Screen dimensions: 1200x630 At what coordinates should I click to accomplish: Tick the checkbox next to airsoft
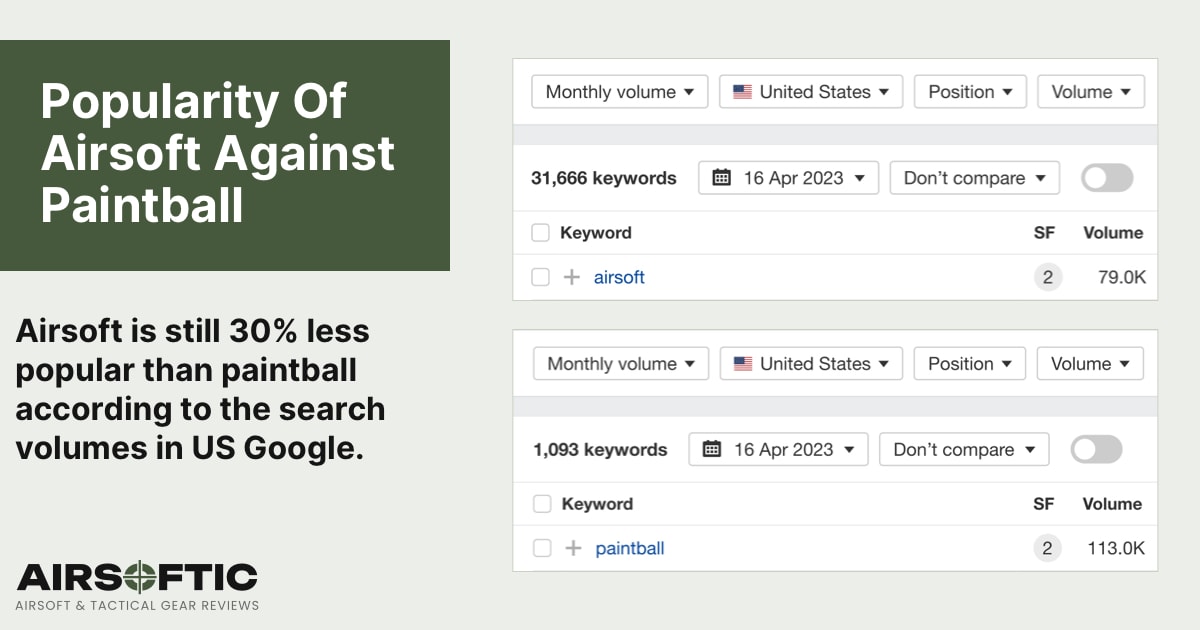click(x=541, y=277)
